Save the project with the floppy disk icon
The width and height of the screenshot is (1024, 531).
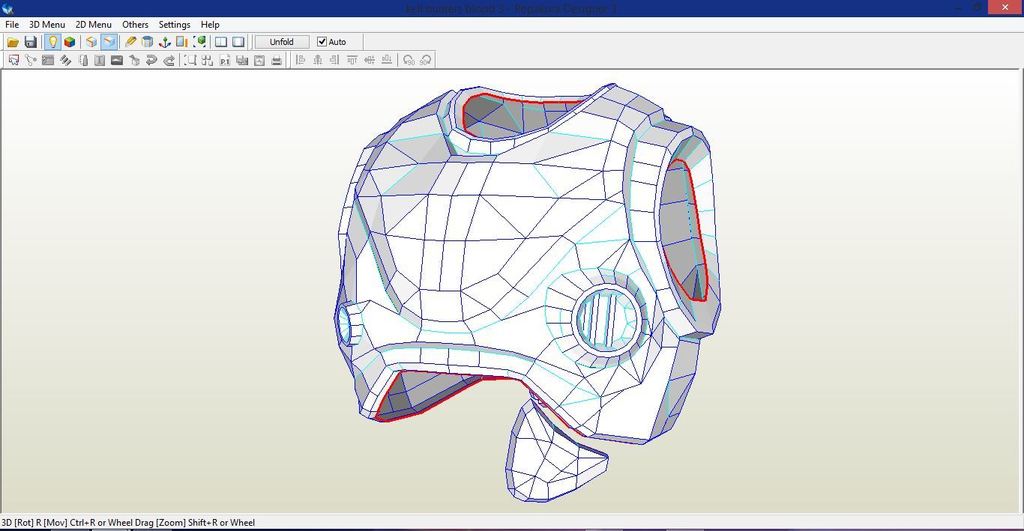(x=31, y=42)
